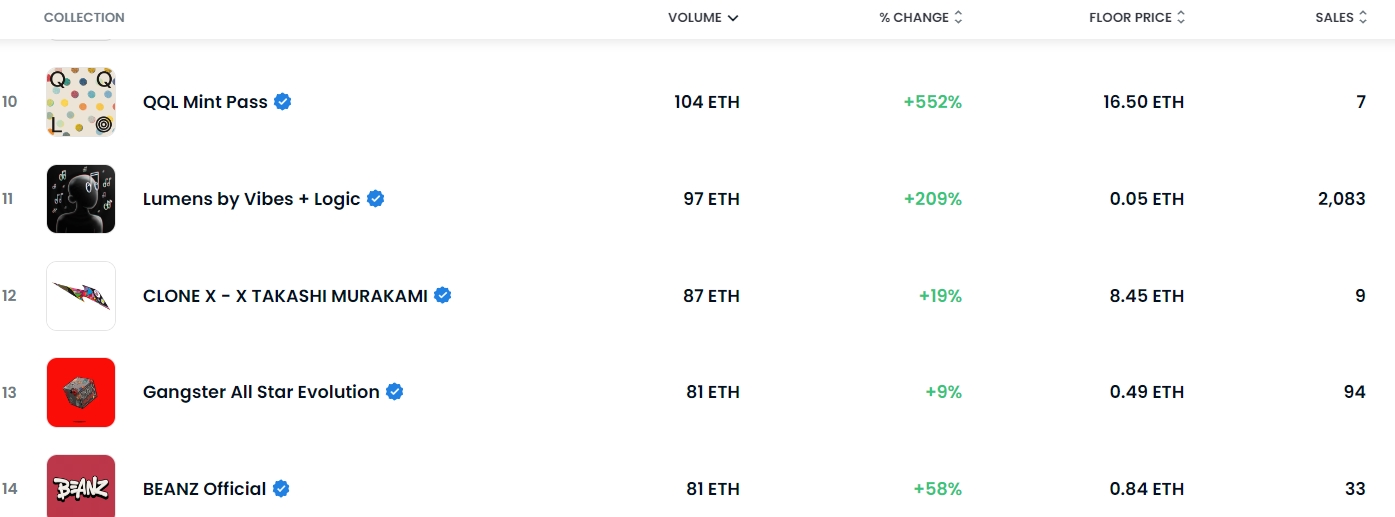Sort by Floor Price column header
The height and width of the screenshot is (517, 1395).
click(x=1136, y=18)
